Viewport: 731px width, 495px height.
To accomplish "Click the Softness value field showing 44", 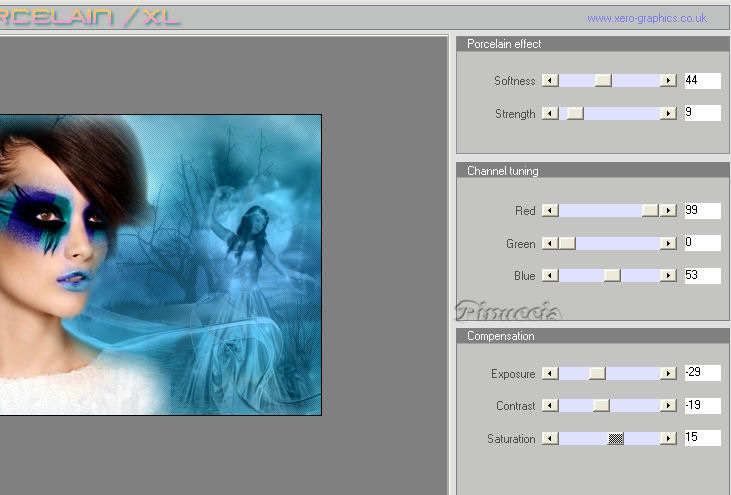I will pos(703,80).
